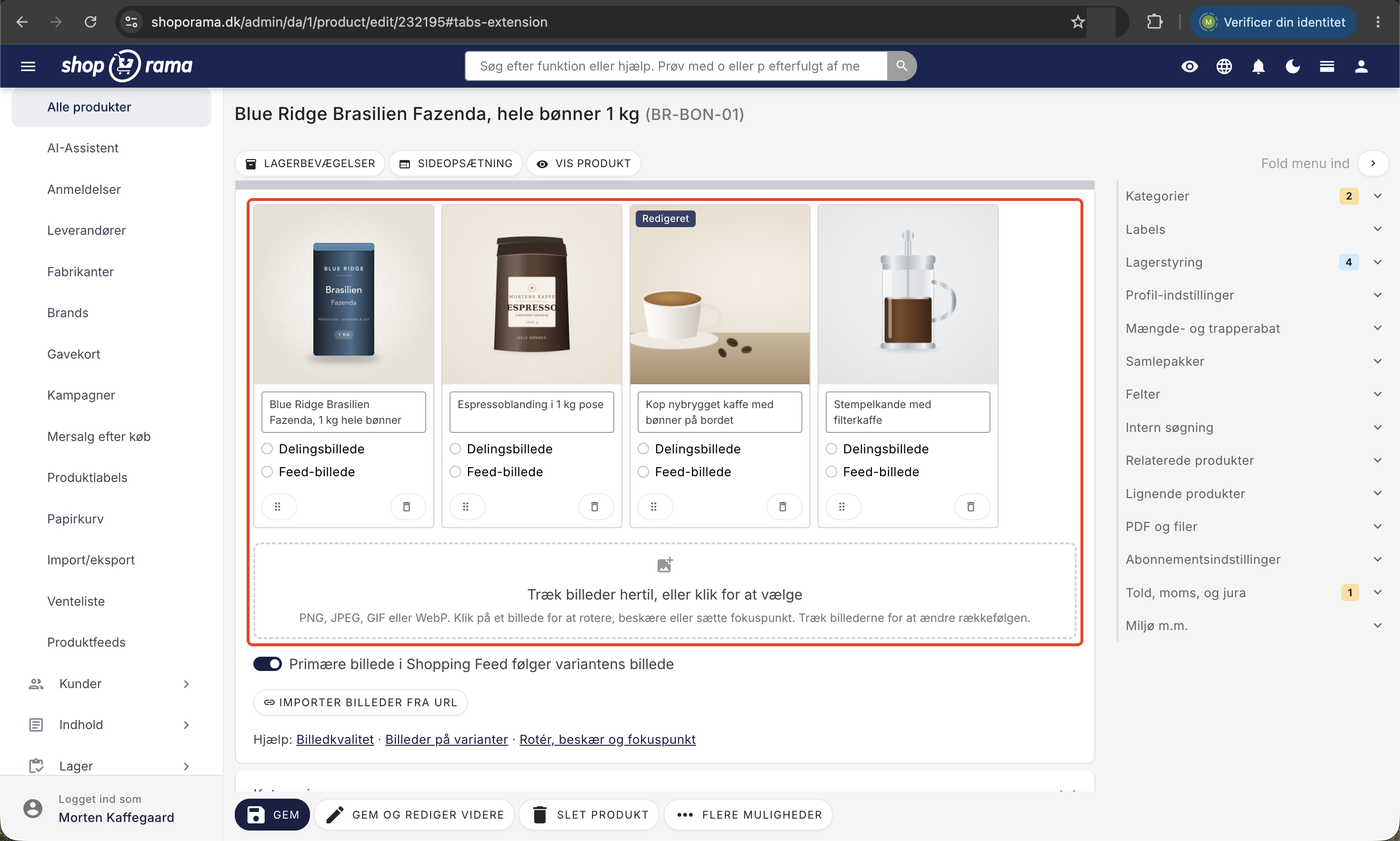1400x841 pixels.
Task: Select Delingsbillede for Kop nybrygget image
Action: (643, 449)
